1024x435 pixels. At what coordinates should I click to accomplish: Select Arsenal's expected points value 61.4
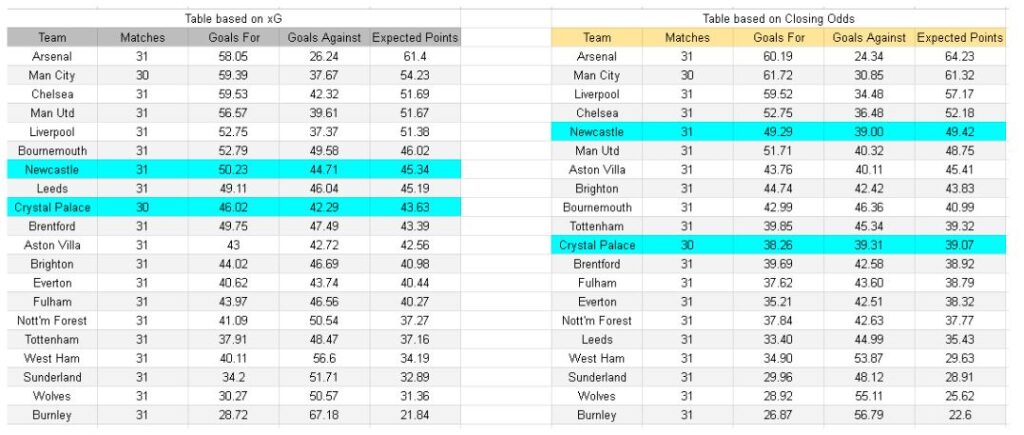[415, 57]
